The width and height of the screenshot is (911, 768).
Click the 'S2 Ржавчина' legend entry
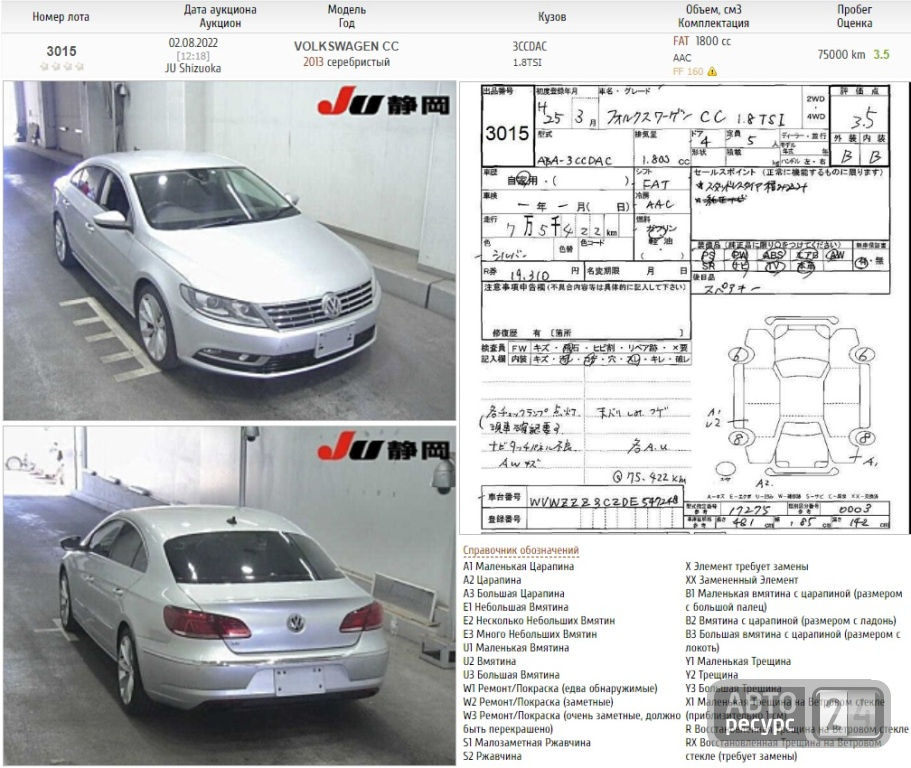[492, 756]
